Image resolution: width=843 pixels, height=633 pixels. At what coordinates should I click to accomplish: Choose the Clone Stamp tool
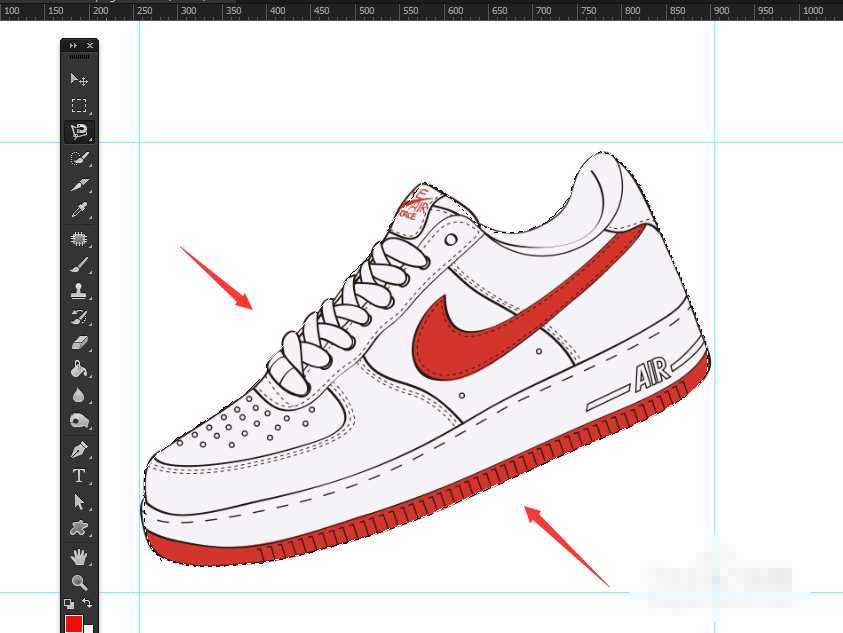tap(79, 291)
